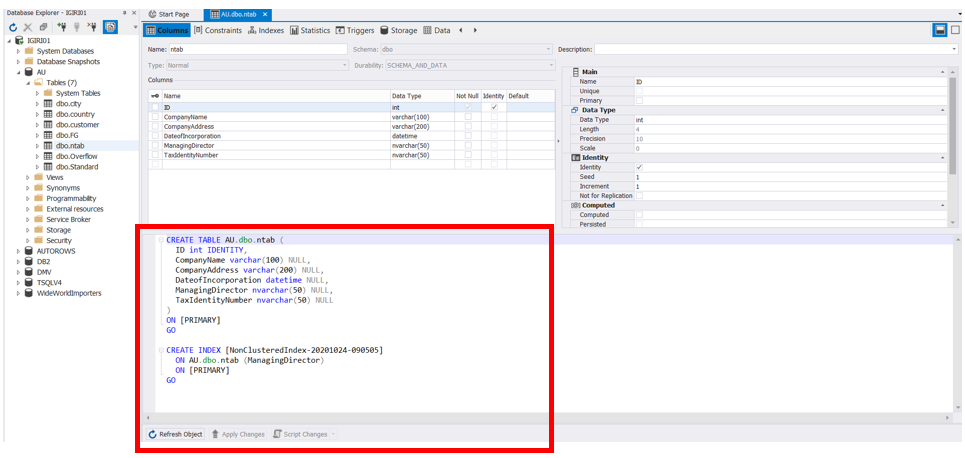Close the Database Explorer panel
The image size is (965, 458).
point(134,12)
